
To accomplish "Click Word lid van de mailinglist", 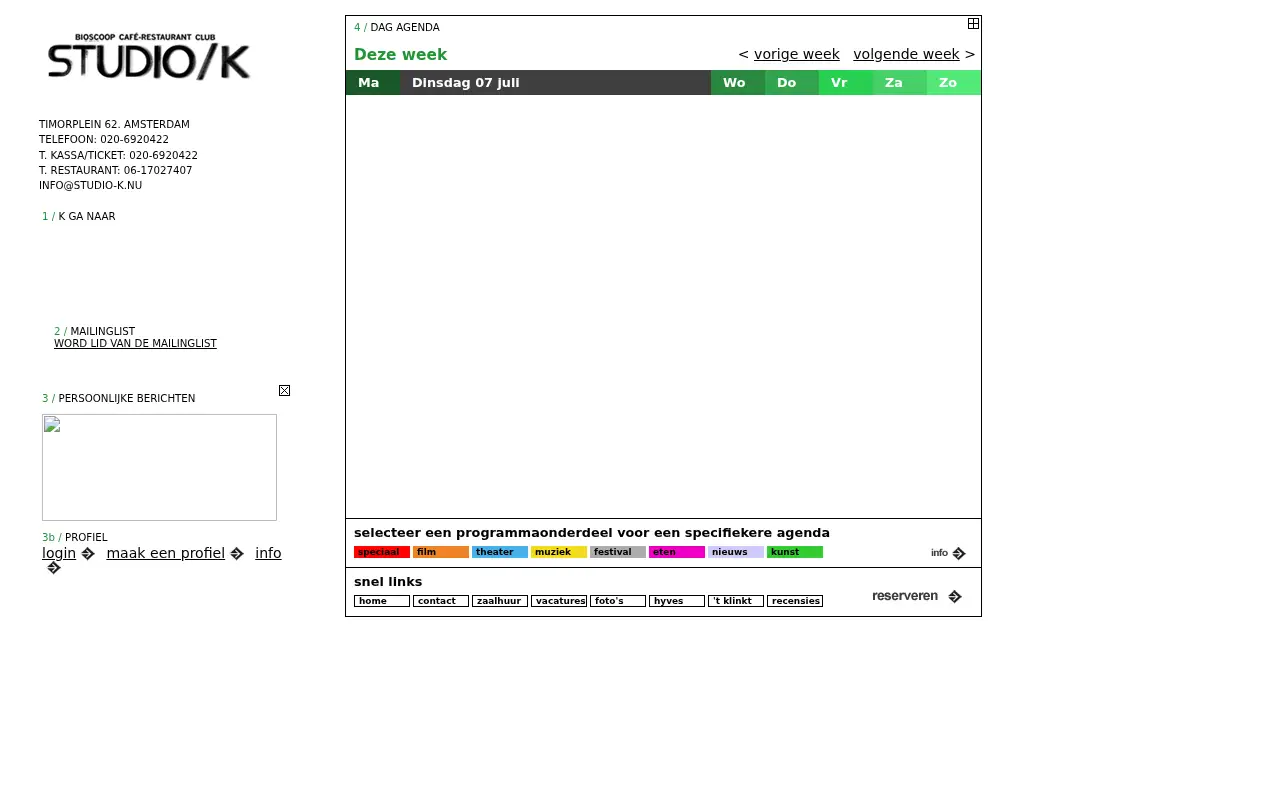I will 135,343.
